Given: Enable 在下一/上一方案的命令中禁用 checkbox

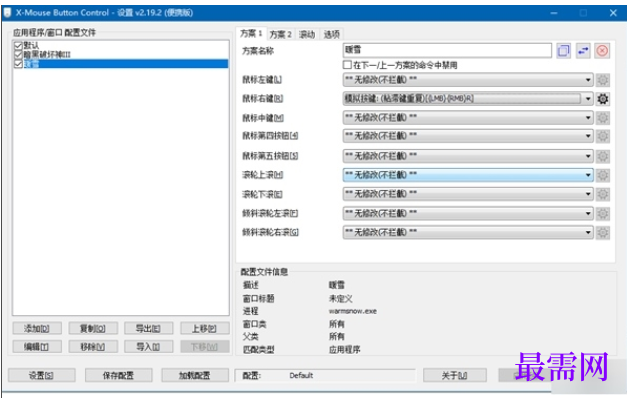Looking at the screenshot, I should point(347,65).
